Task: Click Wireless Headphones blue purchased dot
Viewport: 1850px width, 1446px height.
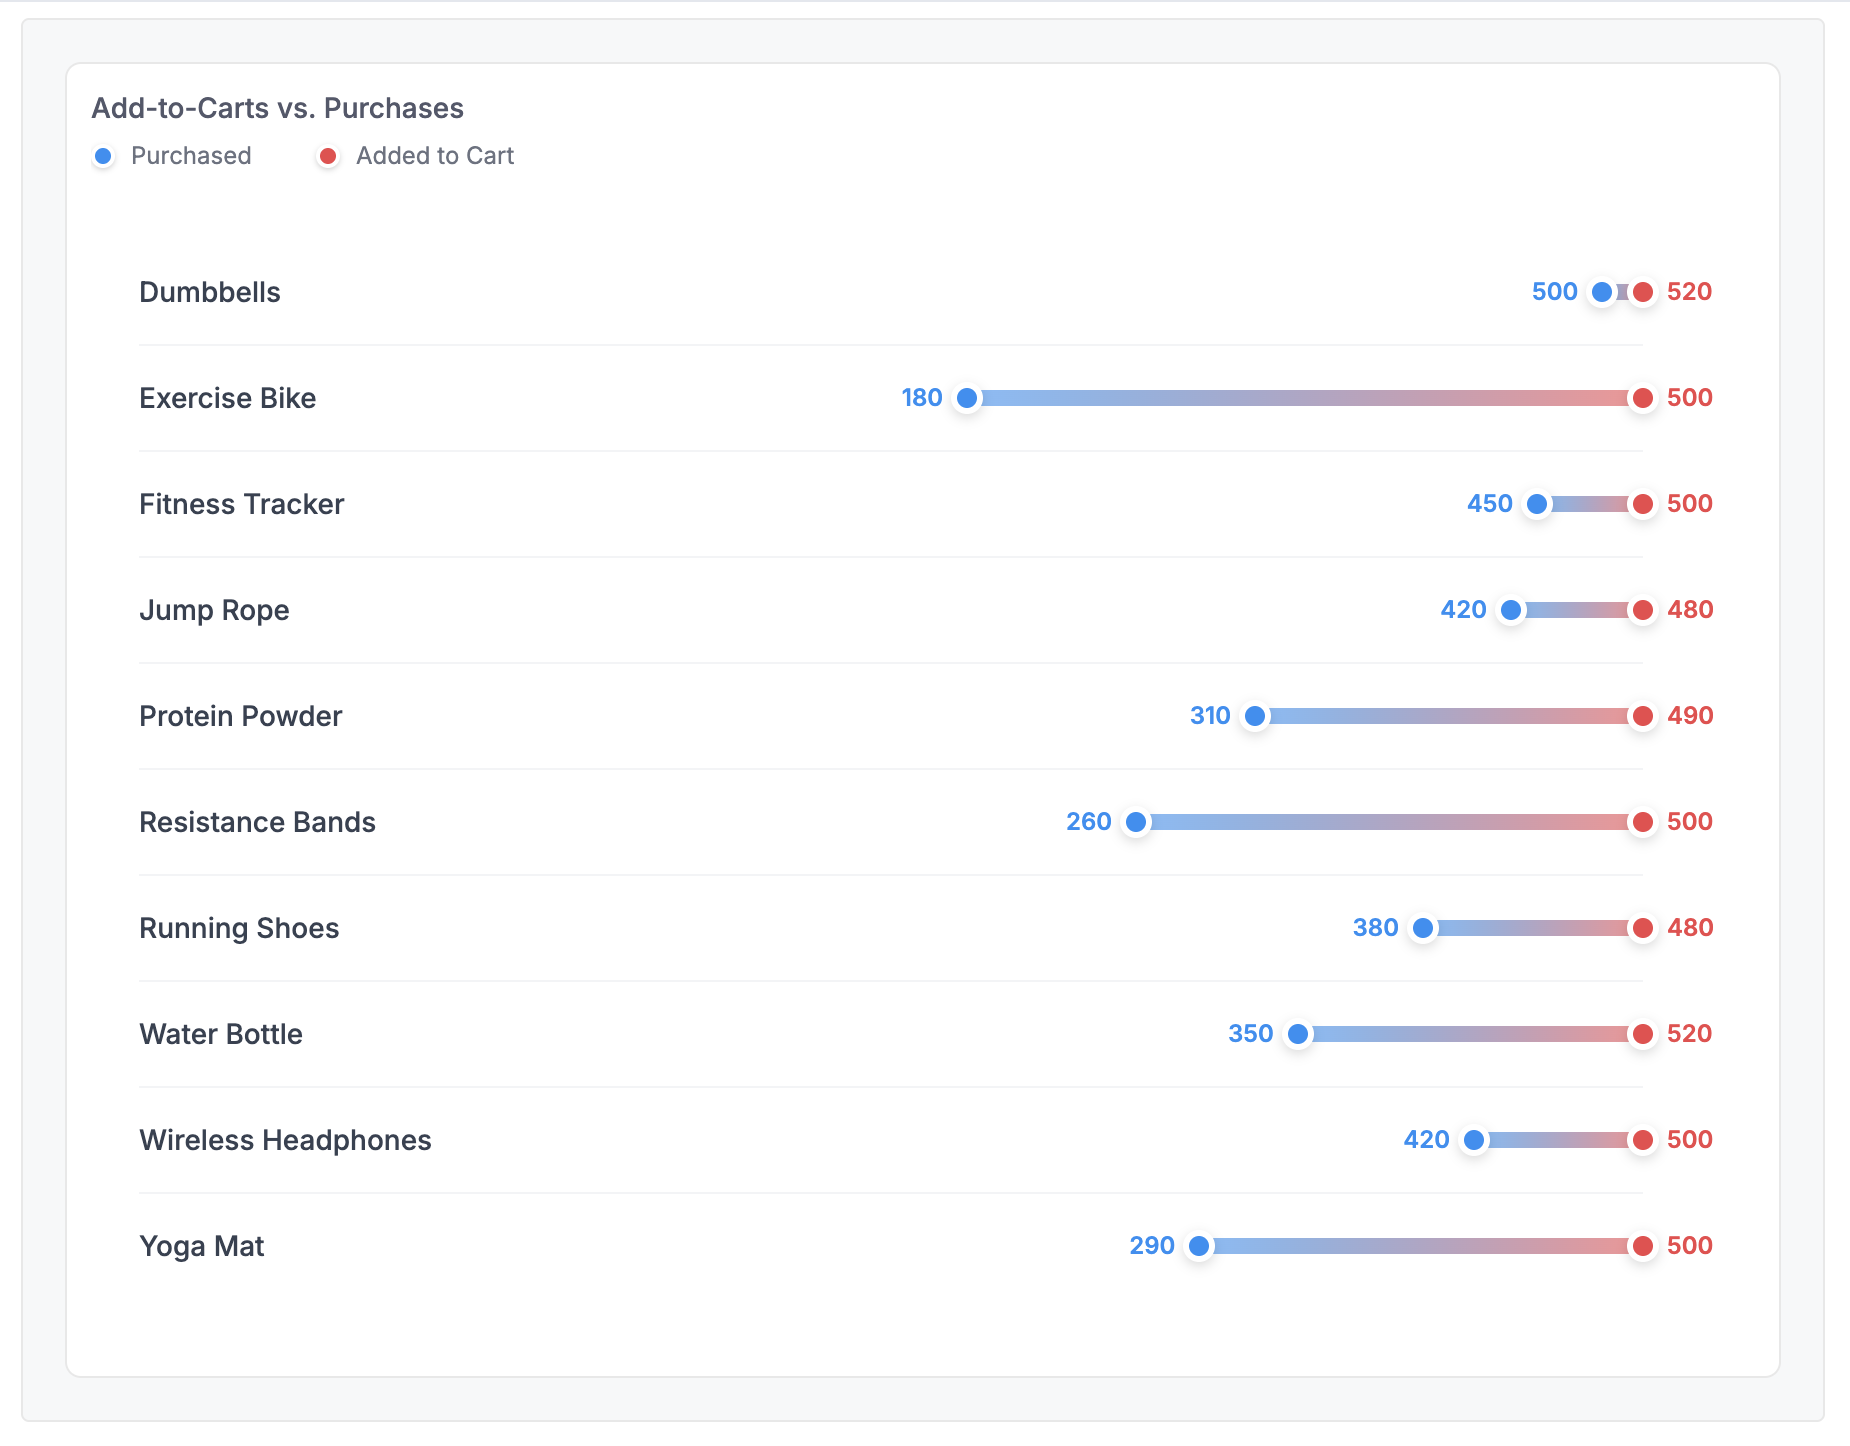Action: tap(1474, 1140)
